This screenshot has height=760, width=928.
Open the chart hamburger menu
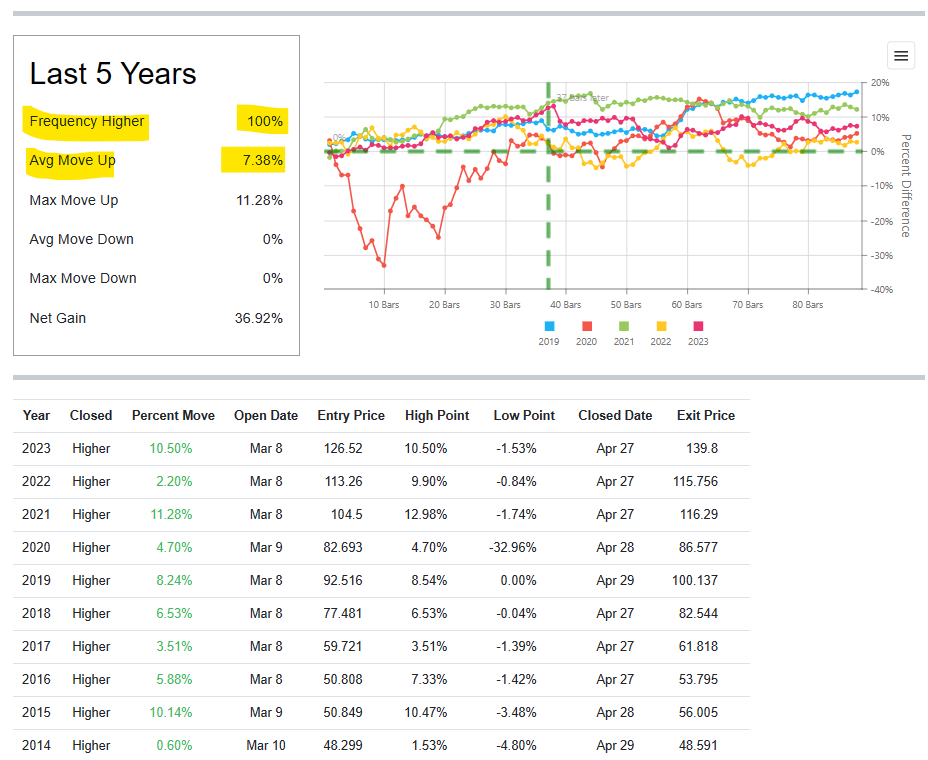pos(901,56)
